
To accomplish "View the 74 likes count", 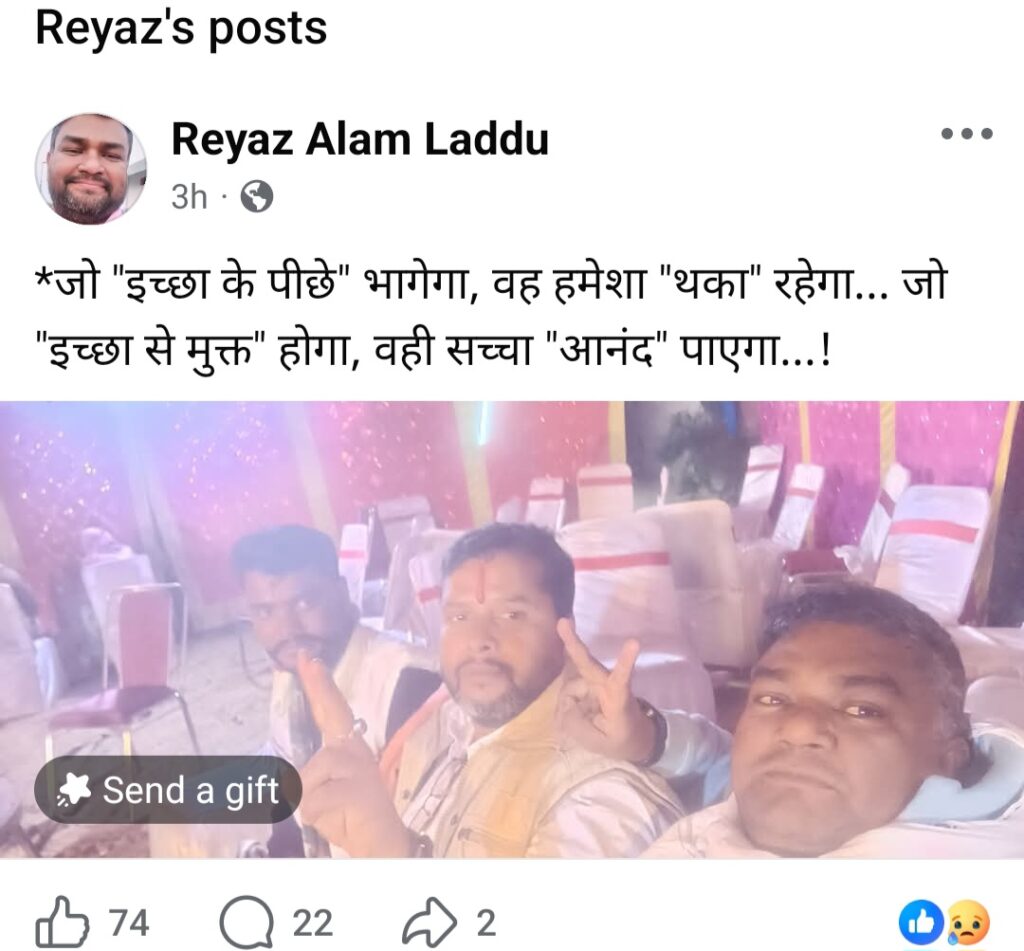I will pos(129,924).
